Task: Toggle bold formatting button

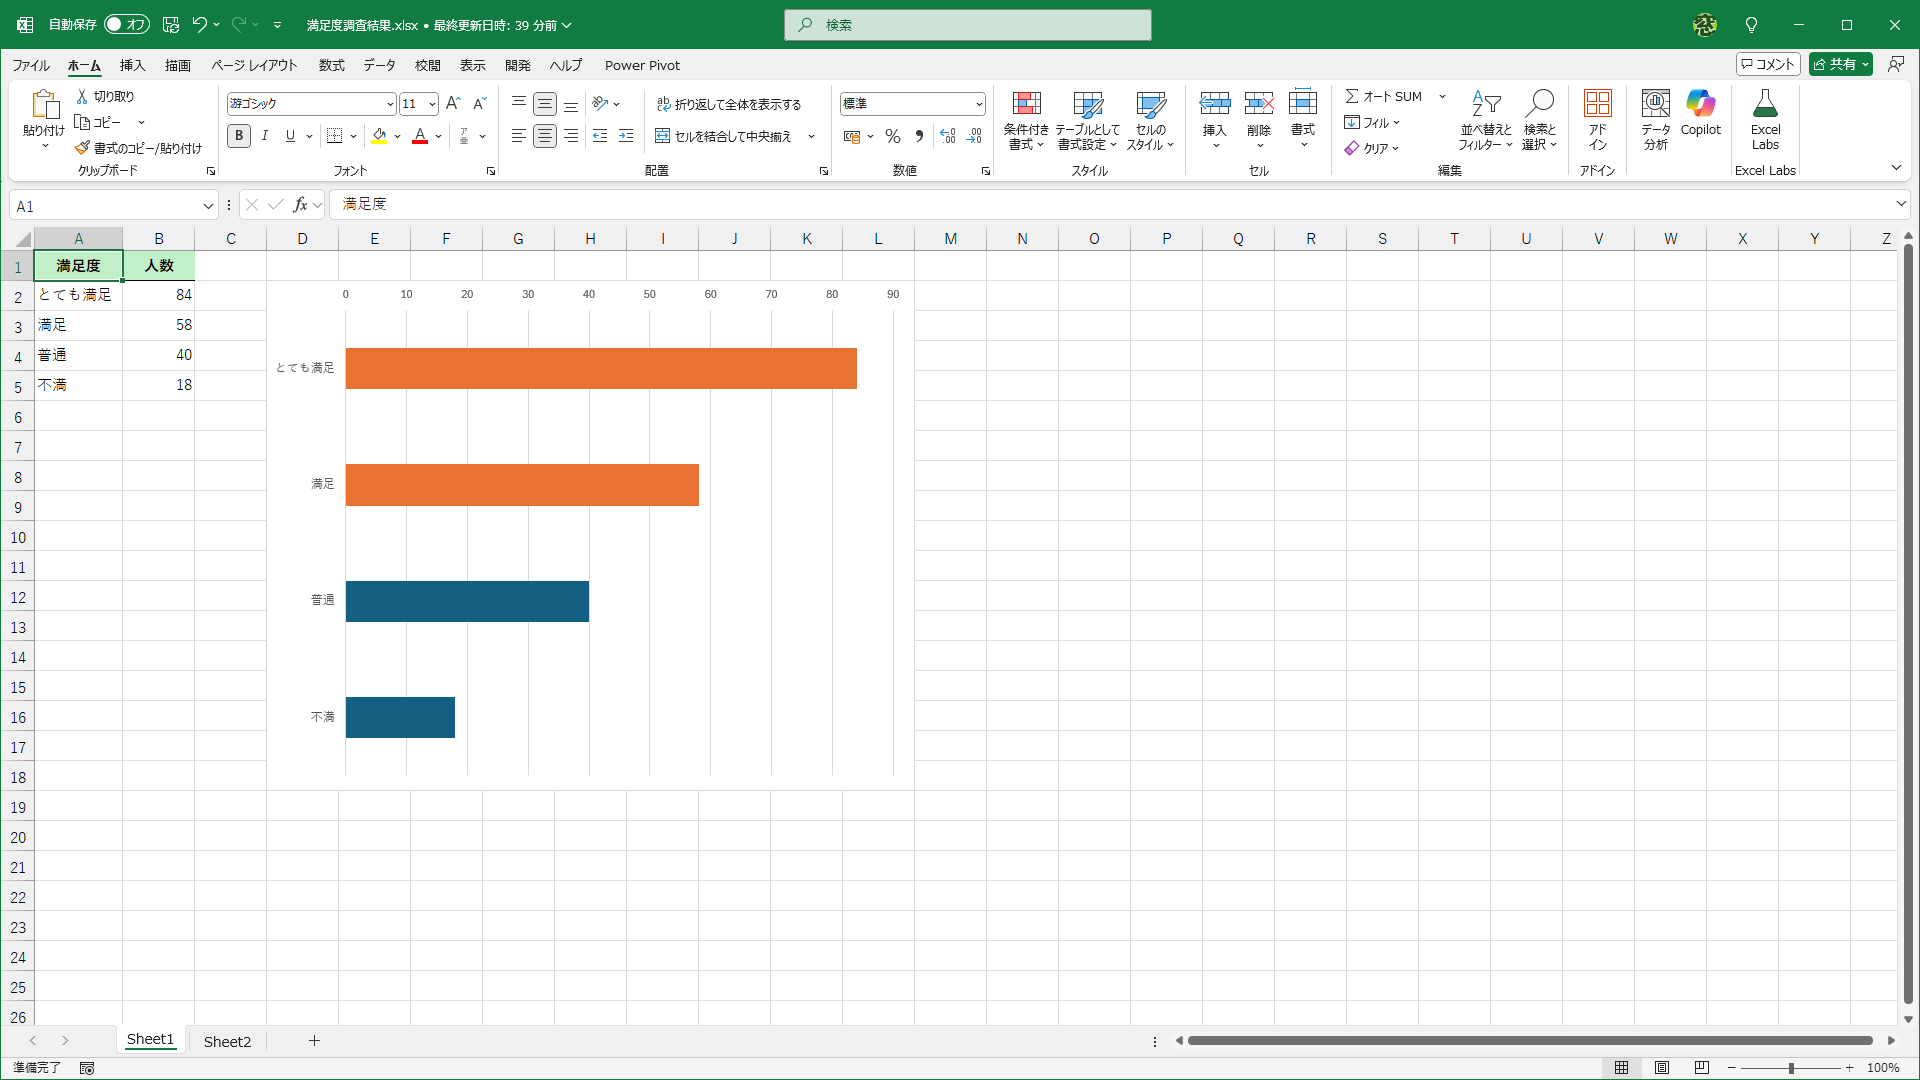Action: [239, 136]
